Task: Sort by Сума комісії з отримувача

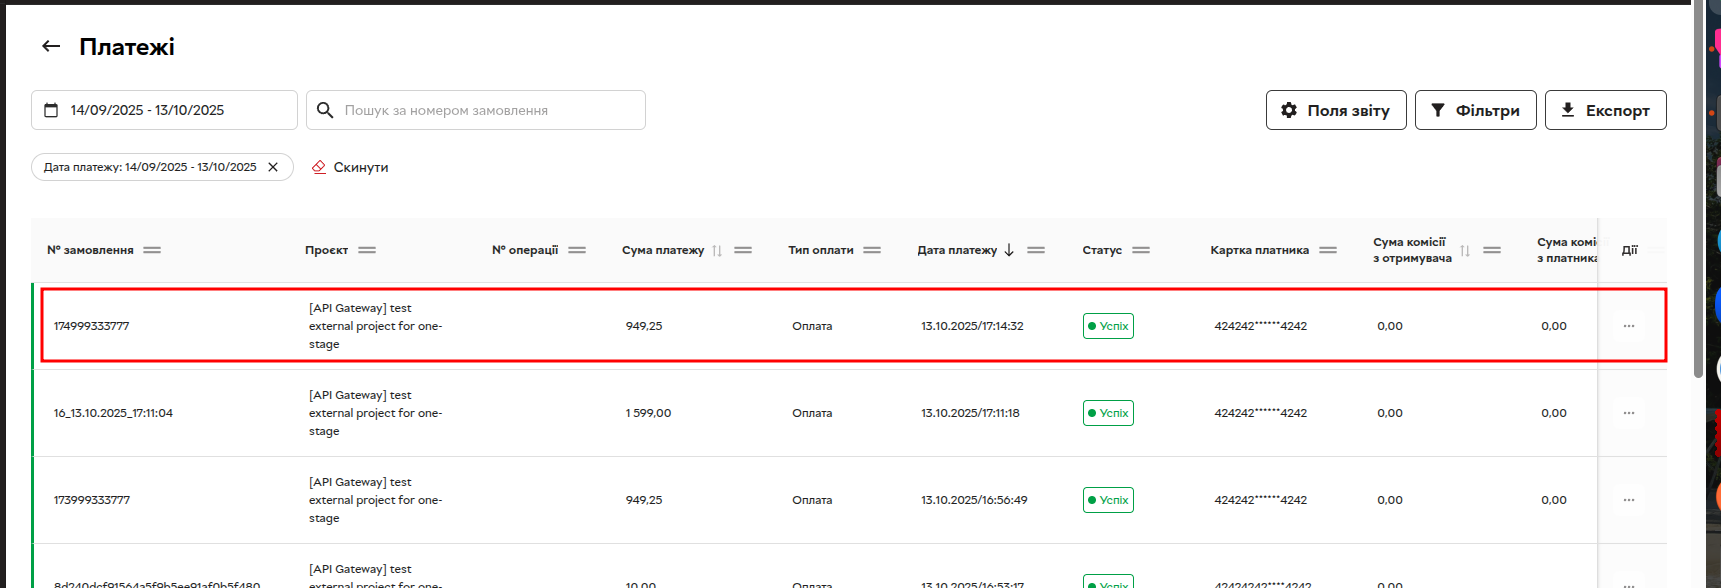Action: tap(1465, 250)
